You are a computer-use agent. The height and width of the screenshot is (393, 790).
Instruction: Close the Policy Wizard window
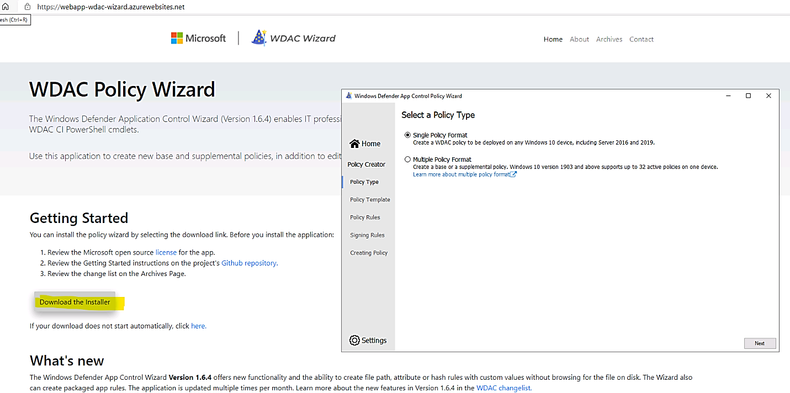click(x=768, y=96)
